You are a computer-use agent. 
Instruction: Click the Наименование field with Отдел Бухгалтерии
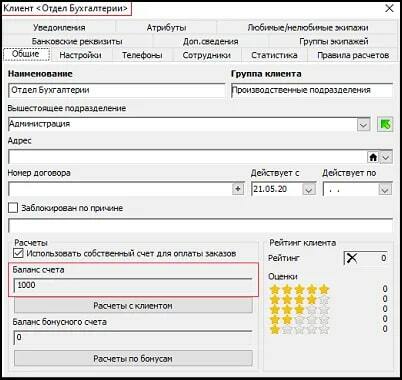coord(116,90)
